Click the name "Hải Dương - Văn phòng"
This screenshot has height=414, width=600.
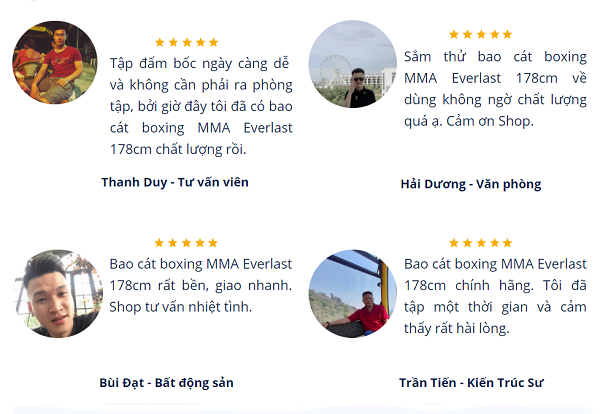point(470,183)
